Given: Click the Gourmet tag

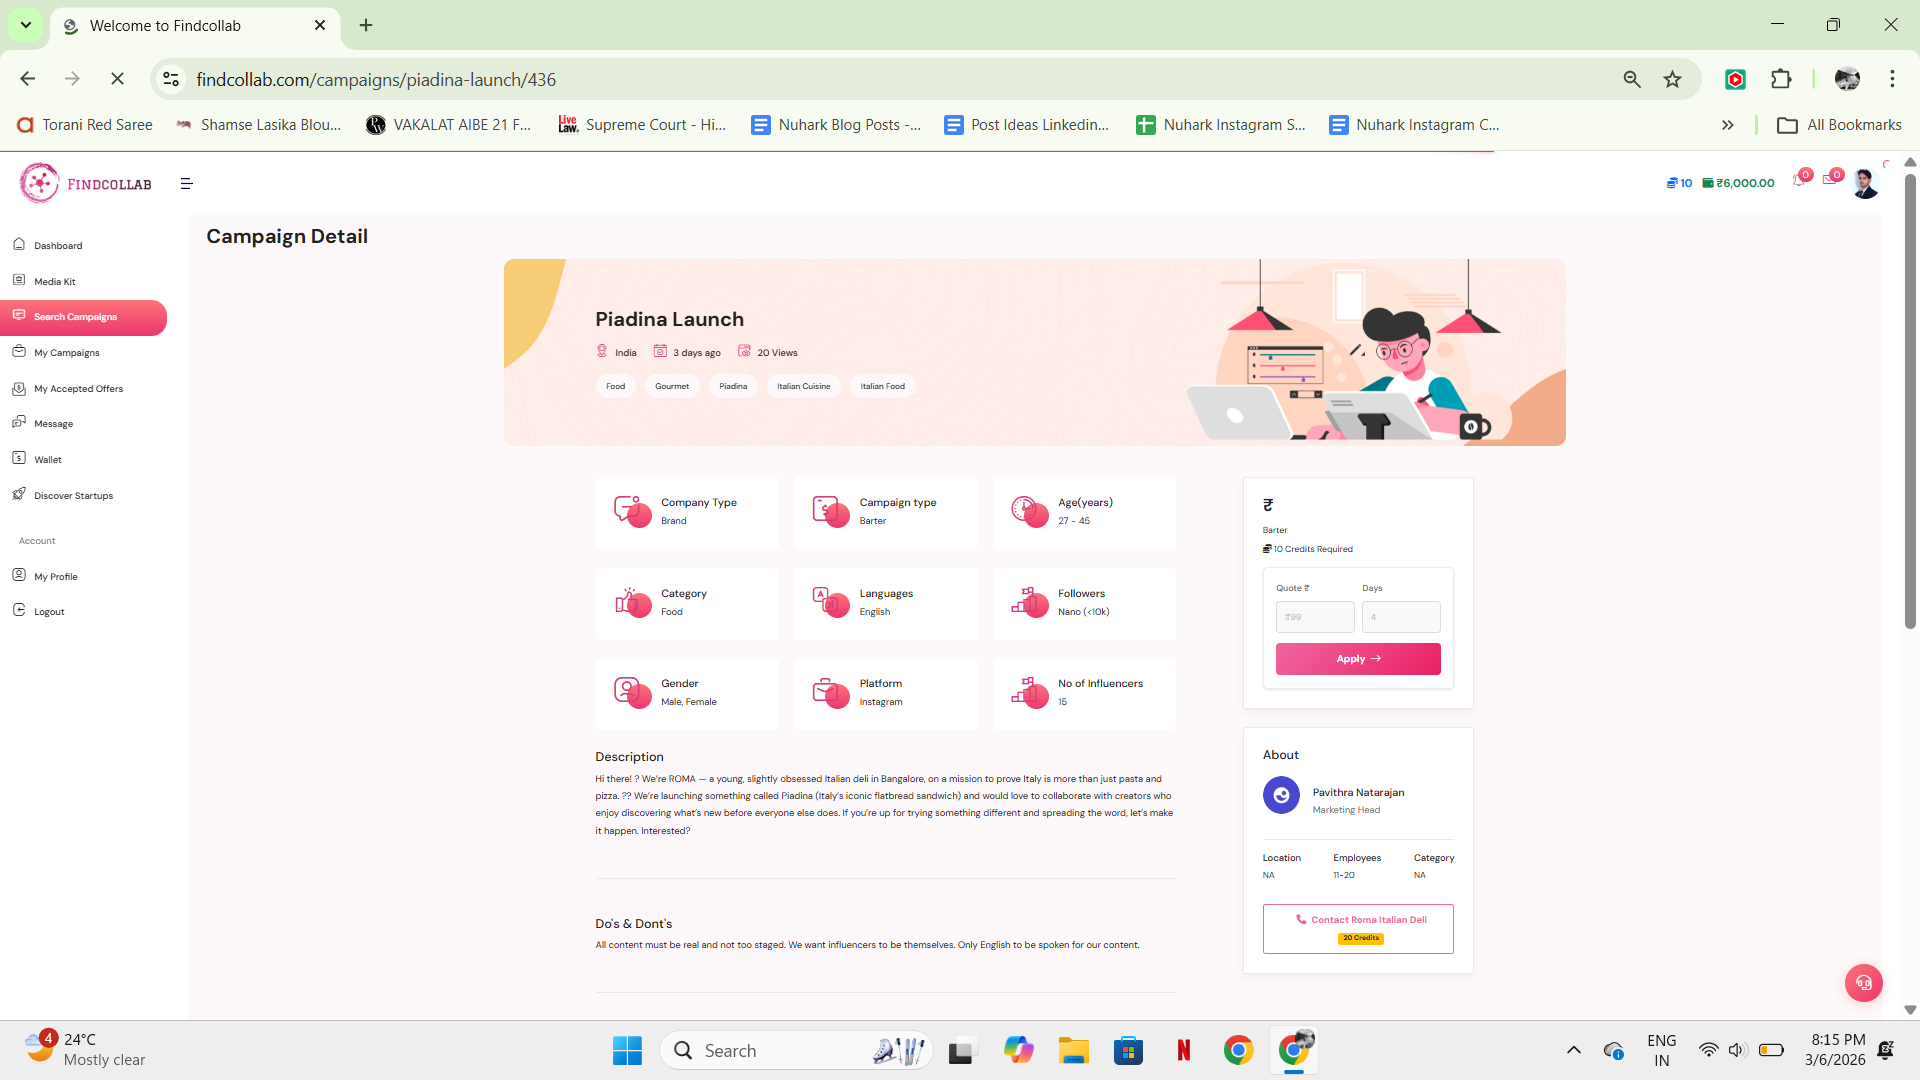Looking at the screenshot, I should click(672, 386).
